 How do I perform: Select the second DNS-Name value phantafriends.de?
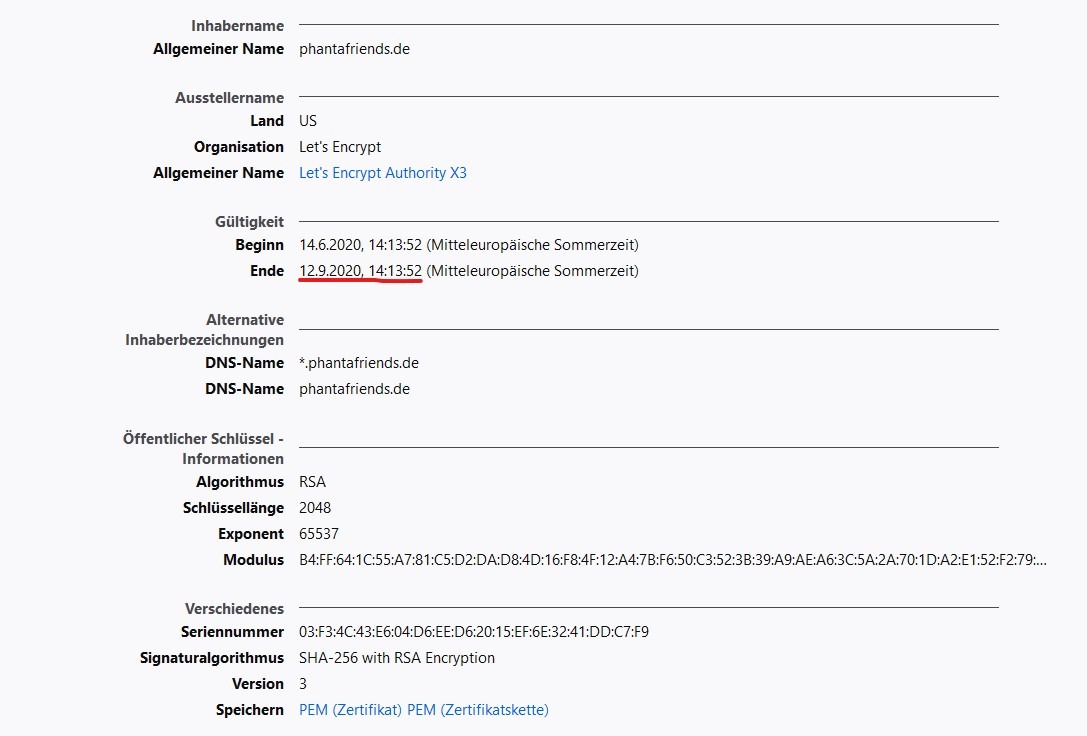[x=354, y=389]
